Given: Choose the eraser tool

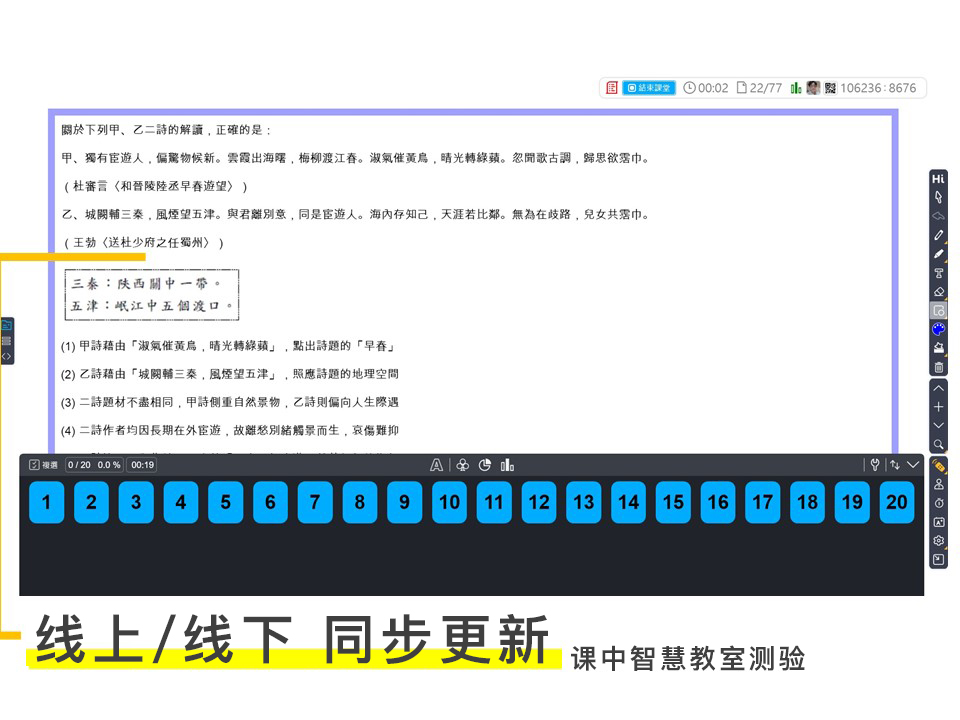Looking at the screenshot, I should coord(938,292).
